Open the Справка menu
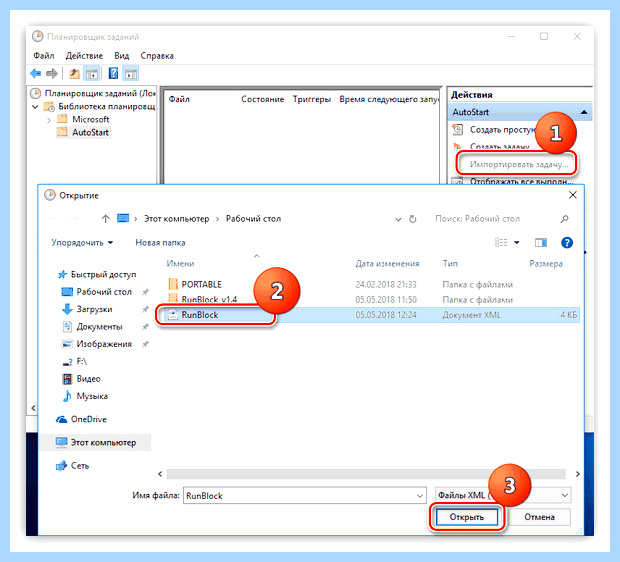This screenshot has height=562, width=620. [x=157, y=56]
